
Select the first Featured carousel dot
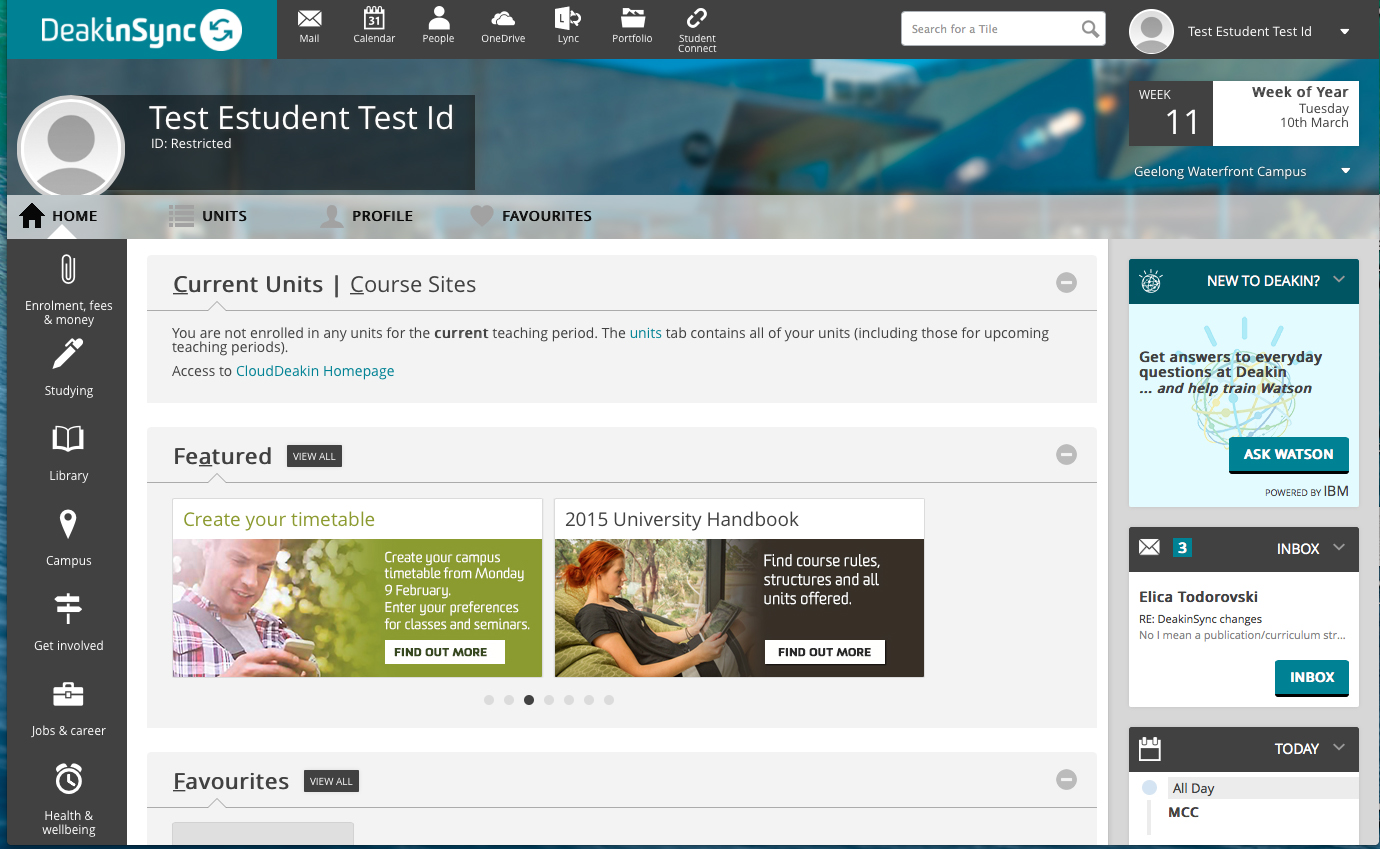489,700
